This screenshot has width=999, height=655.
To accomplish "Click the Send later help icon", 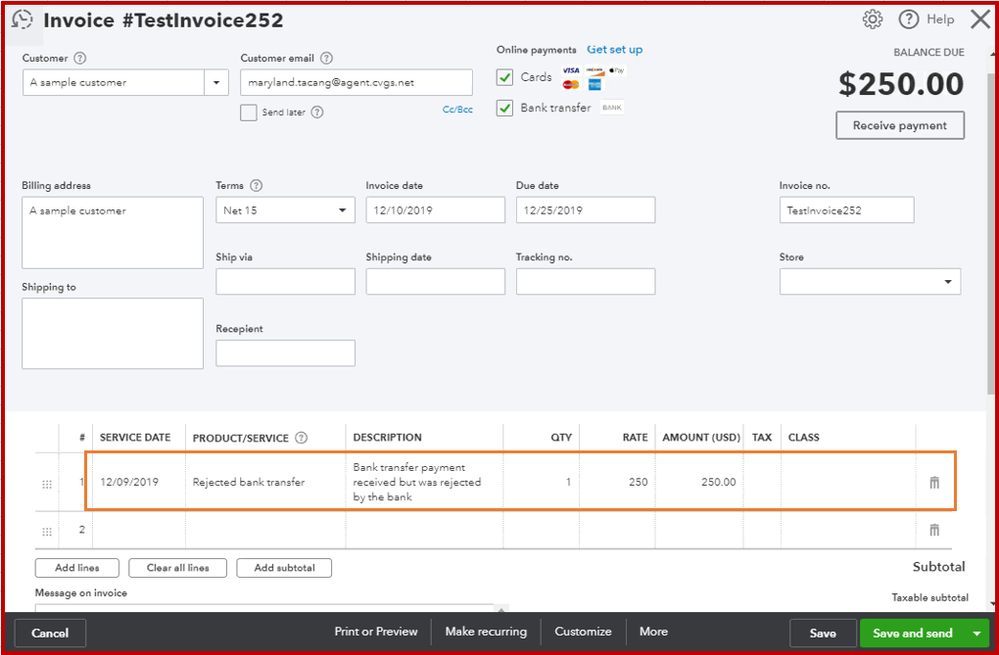I will 317,112.
